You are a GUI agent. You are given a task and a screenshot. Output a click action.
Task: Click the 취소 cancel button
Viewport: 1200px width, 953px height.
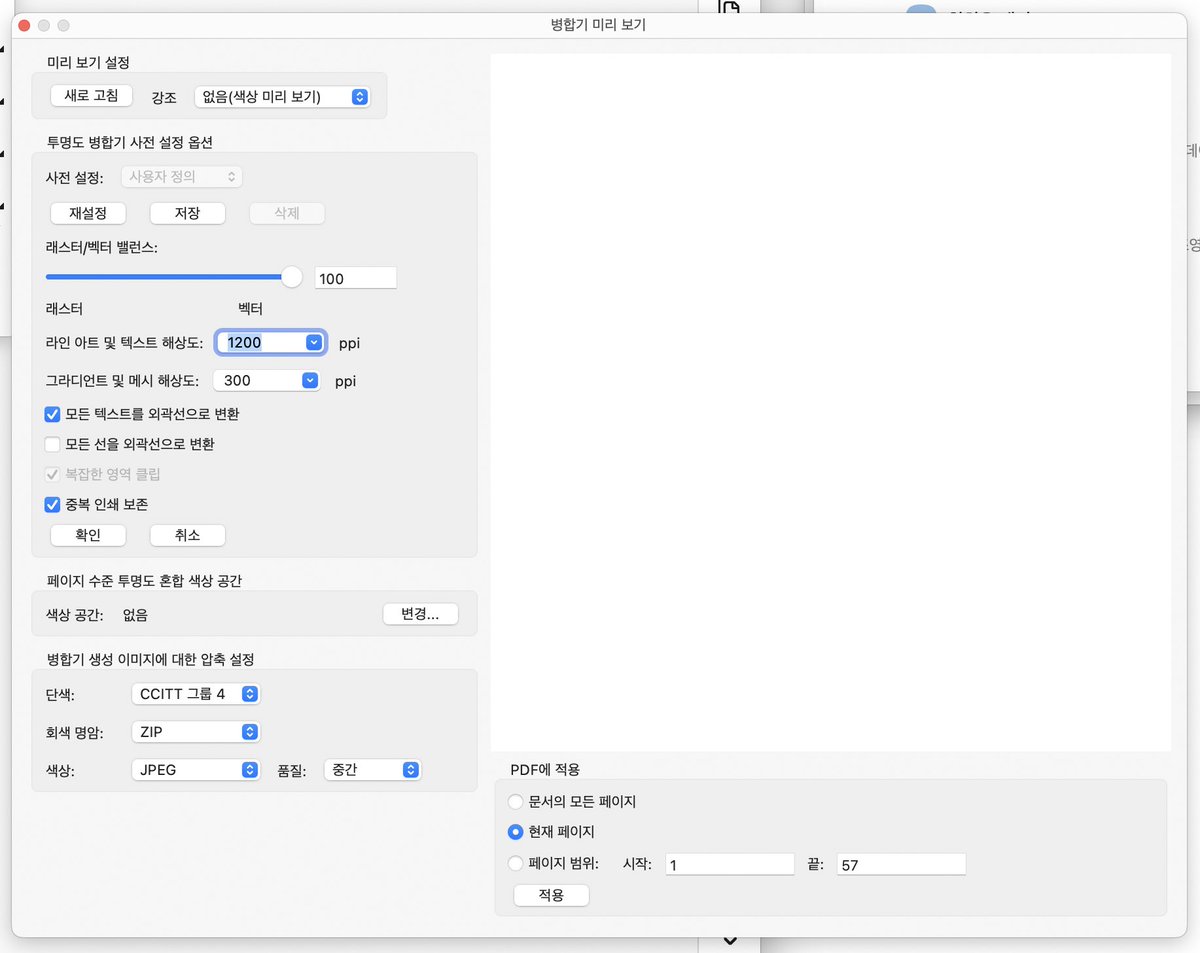[x=187, y=535]
